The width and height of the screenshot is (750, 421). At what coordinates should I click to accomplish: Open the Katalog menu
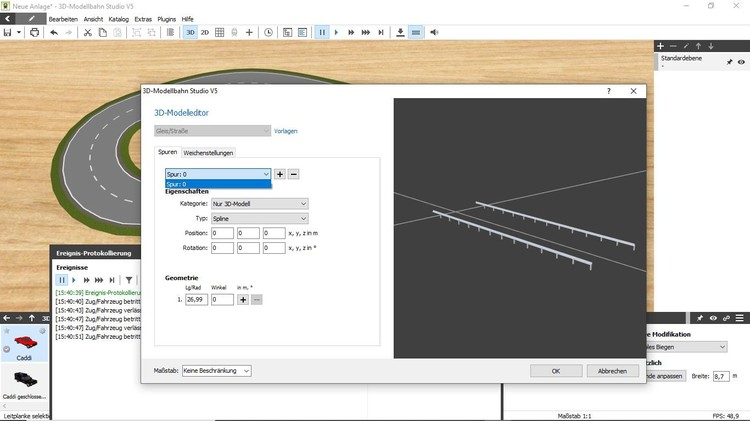(x=119, y=19)
